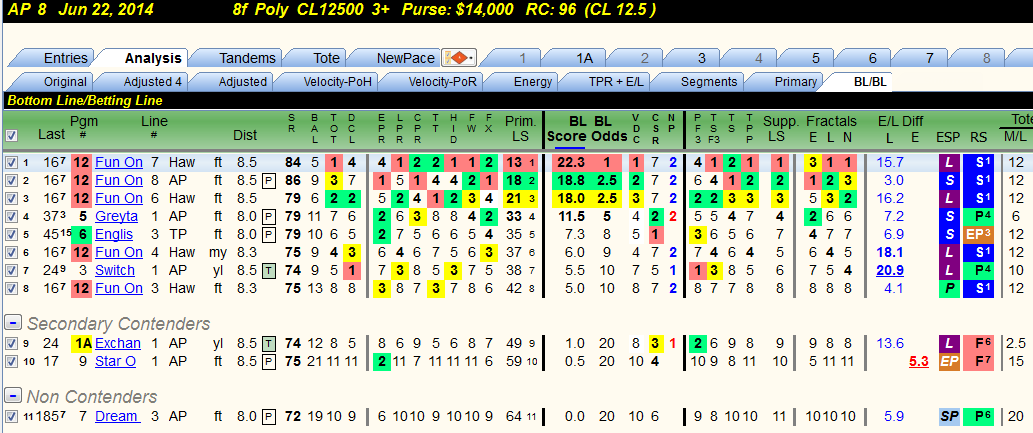Toggle the select-all checkbox in header row
The height and width of the screenshot is (433, 1033).
coord(12,135)
